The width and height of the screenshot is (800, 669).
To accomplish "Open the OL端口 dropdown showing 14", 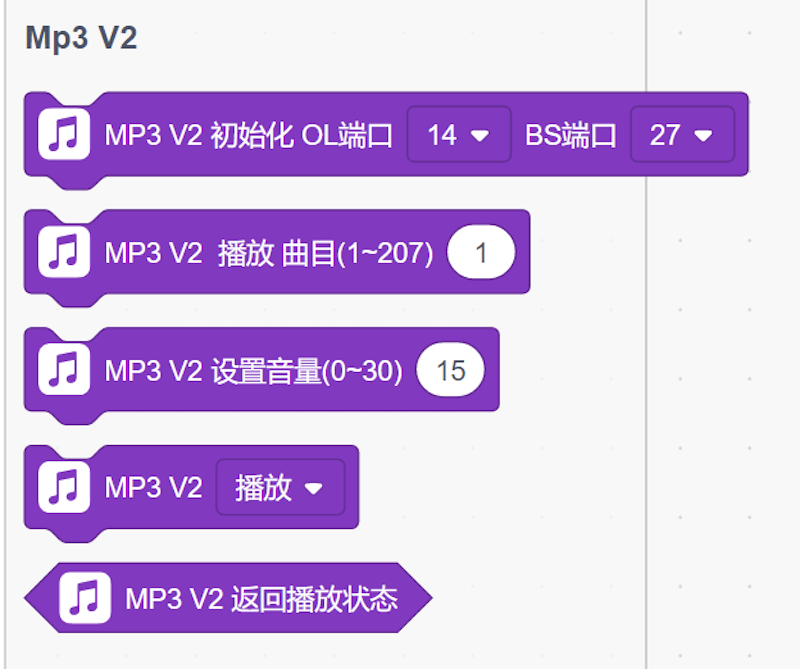I will coord(459,134).
